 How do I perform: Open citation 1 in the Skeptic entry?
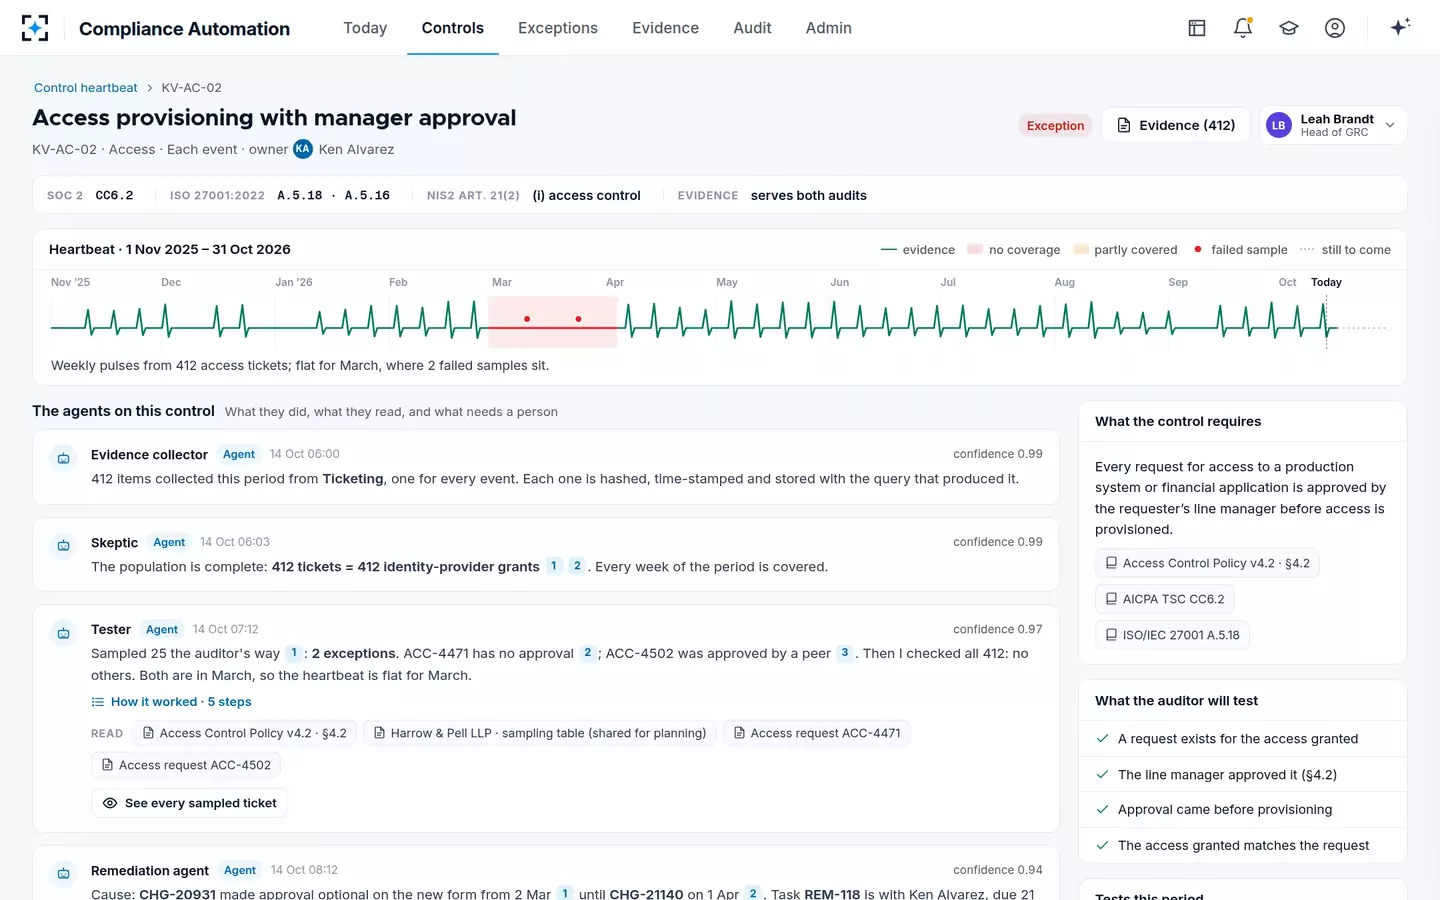click(554, 566)
